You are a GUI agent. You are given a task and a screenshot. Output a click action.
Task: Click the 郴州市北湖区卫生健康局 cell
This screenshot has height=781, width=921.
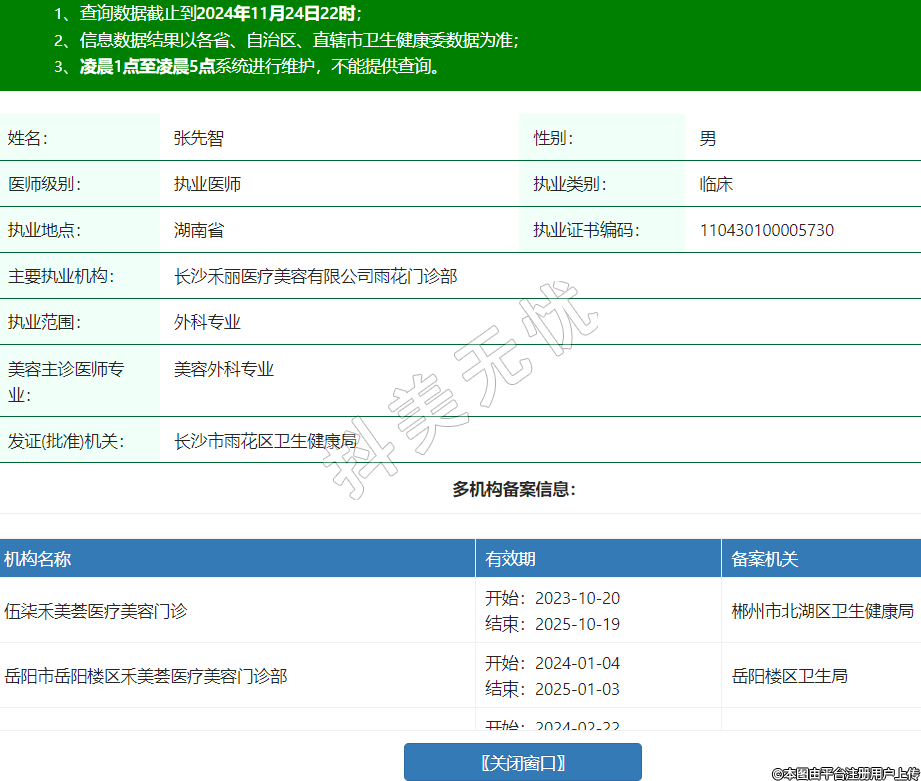822,610
